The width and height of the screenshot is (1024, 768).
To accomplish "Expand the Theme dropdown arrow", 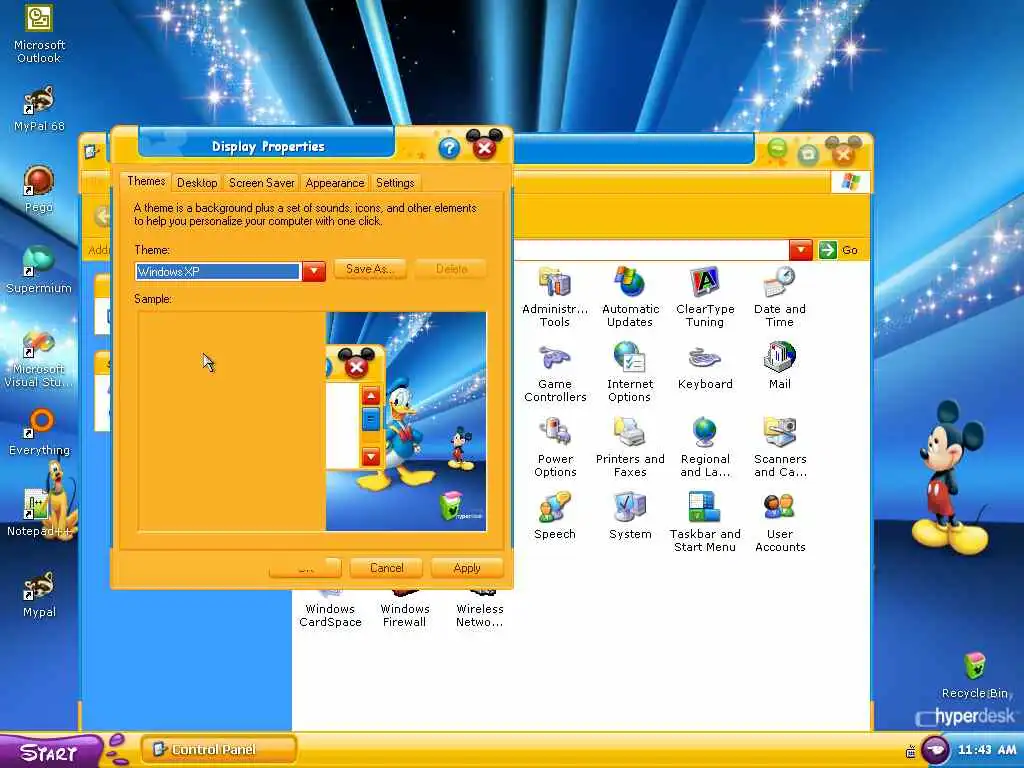I will pyautogui.click(x=313, y=271).
